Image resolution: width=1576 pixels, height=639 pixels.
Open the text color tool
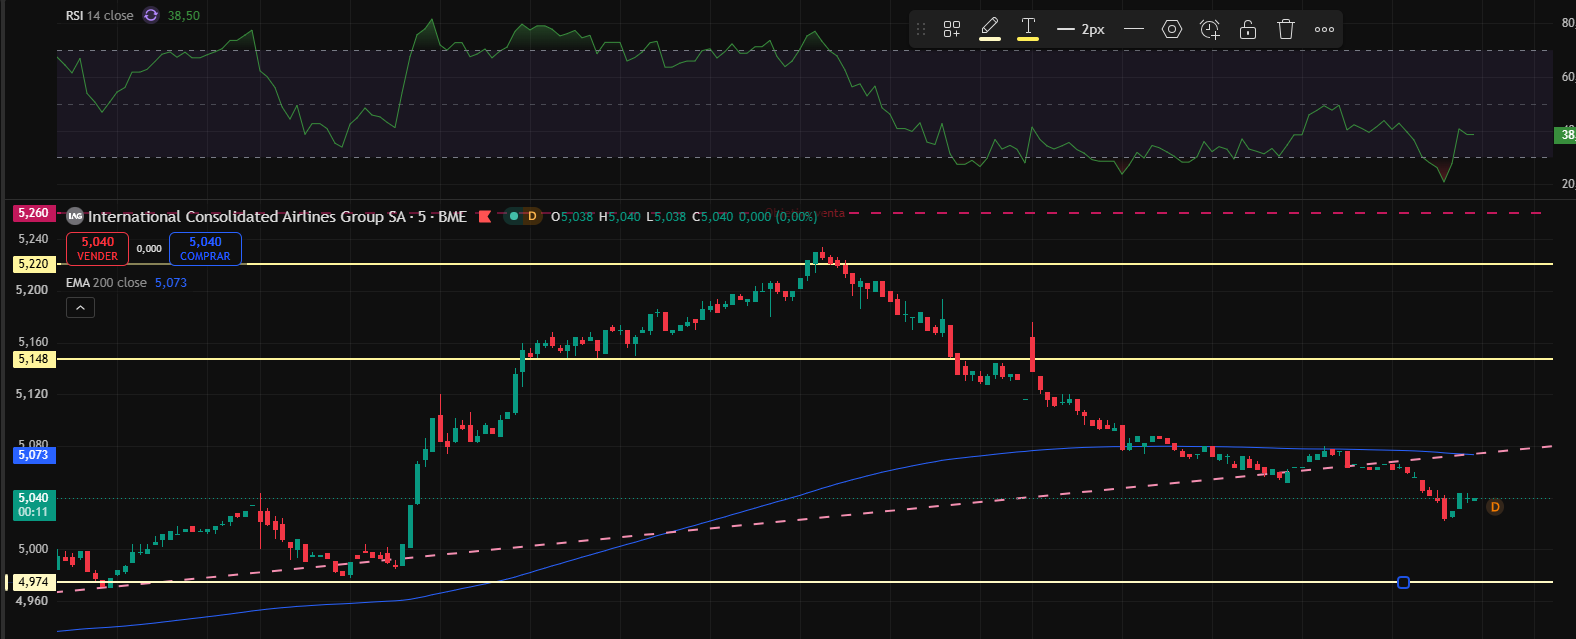coord(1028,28)
